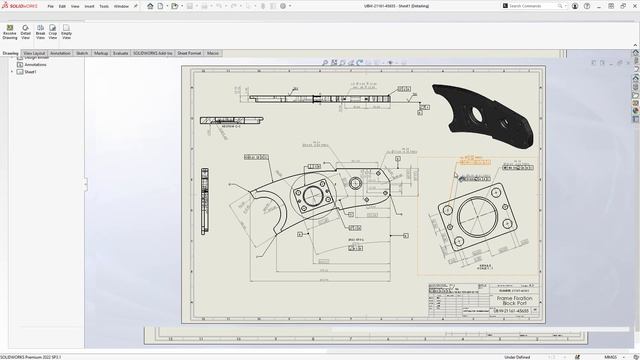
Task: Switch to the Sheet Format tab
Action: pos(189,53)
